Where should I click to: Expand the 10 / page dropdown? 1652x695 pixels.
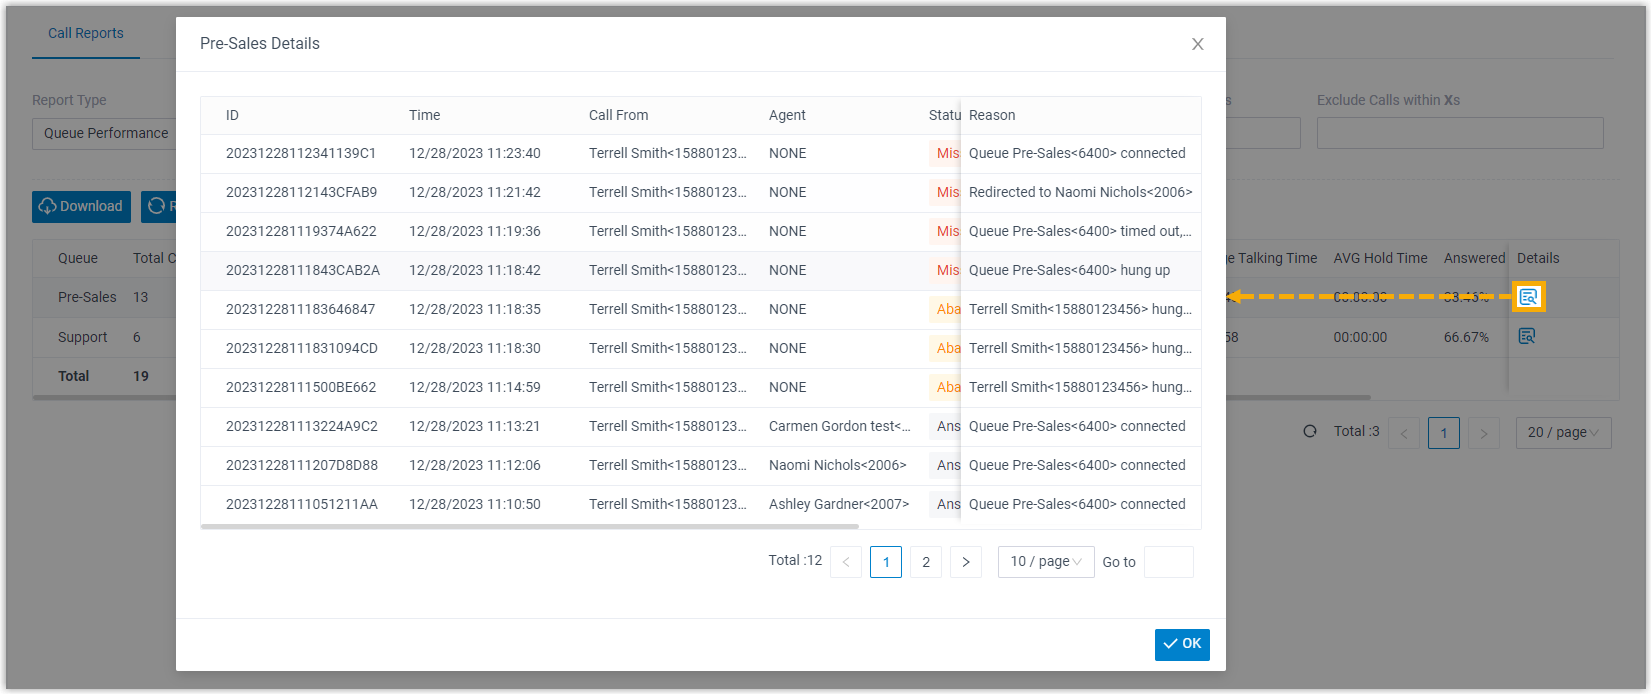(x=1046, y=562)
